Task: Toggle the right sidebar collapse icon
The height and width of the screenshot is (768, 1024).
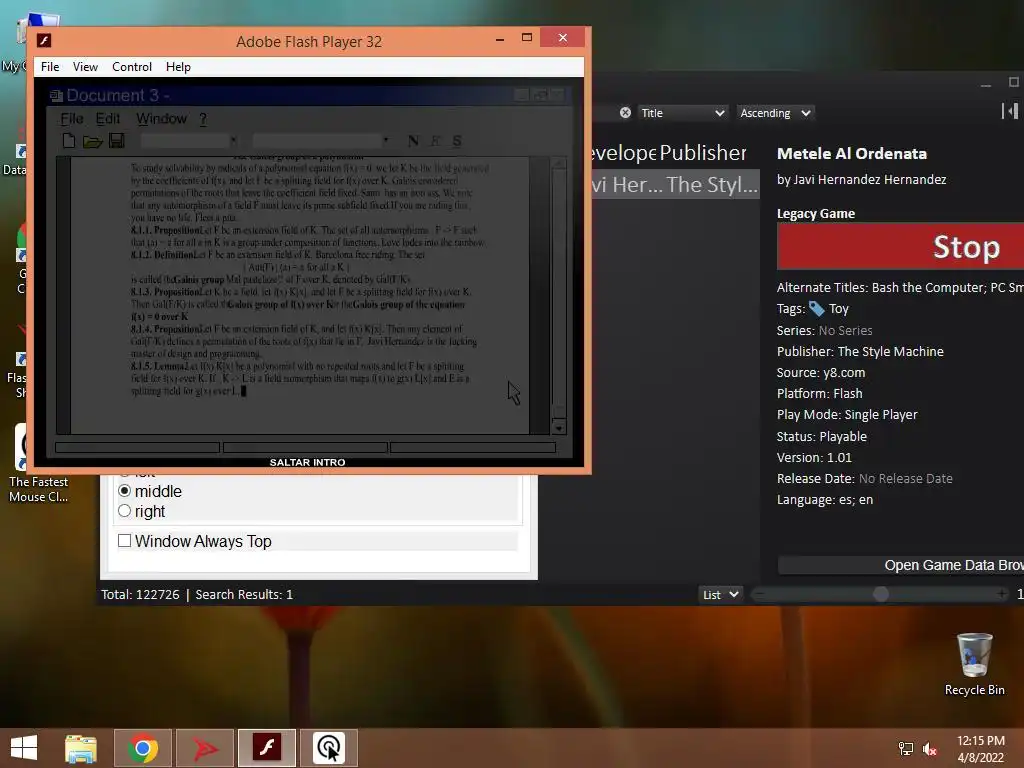Action: click(1010, 111)
